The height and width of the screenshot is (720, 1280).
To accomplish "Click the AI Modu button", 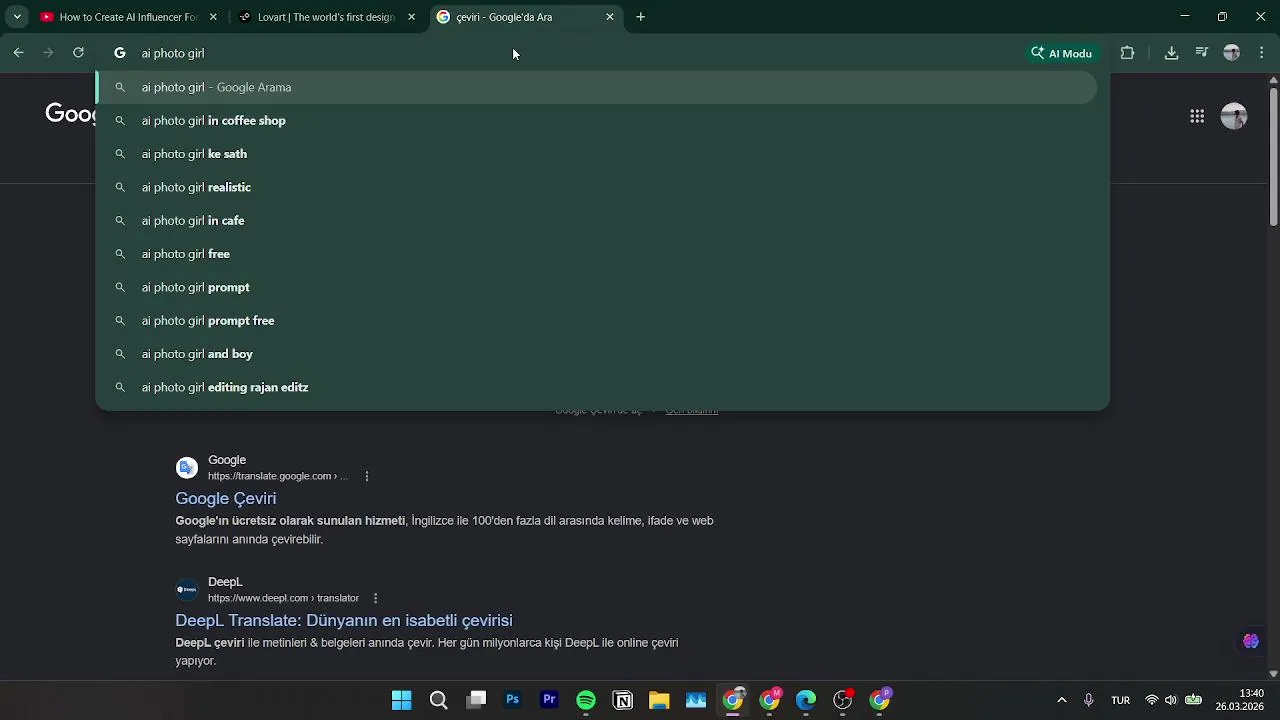I will click(x=1062, y=53).
